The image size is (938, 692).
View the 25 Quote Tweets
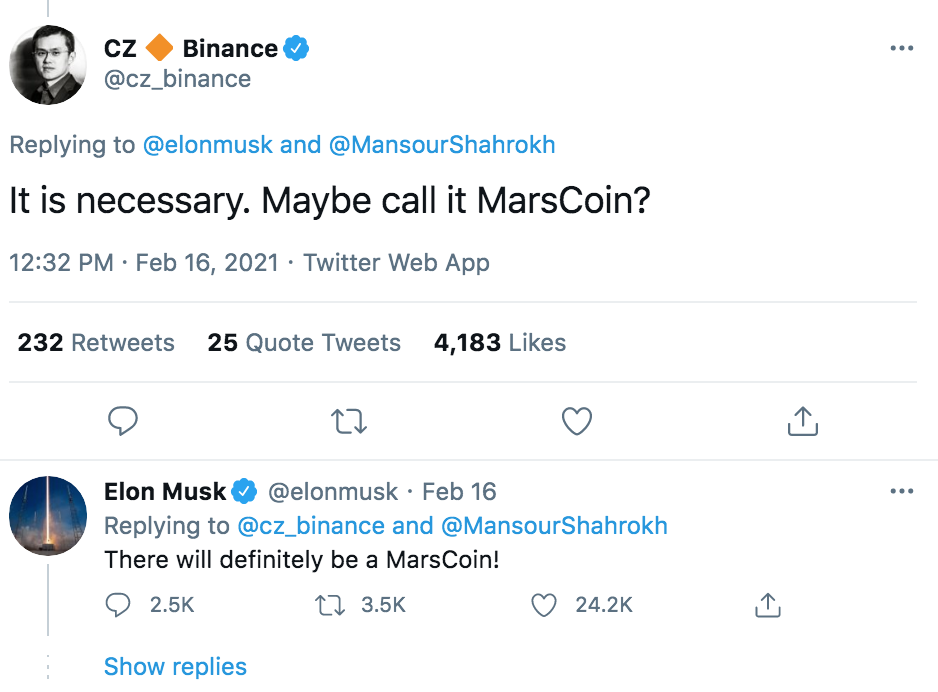[x=304, y=342]
